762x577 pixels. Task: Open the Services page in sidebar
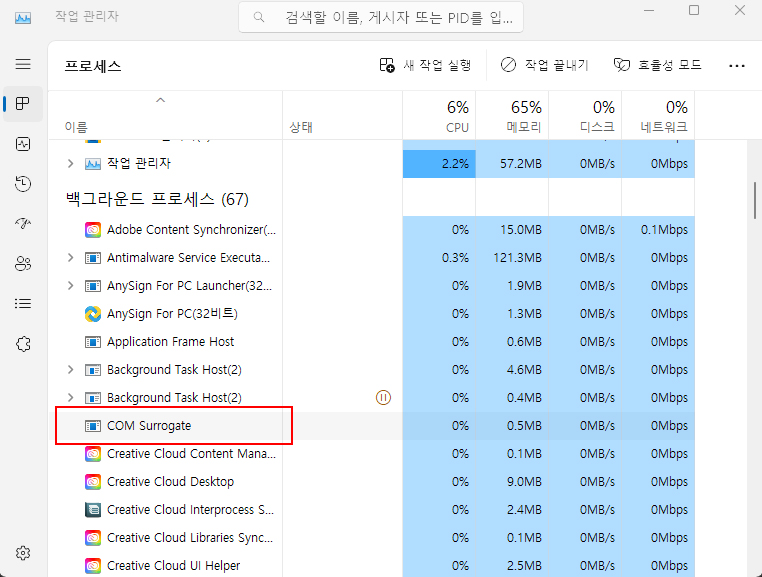click(23, 344)
